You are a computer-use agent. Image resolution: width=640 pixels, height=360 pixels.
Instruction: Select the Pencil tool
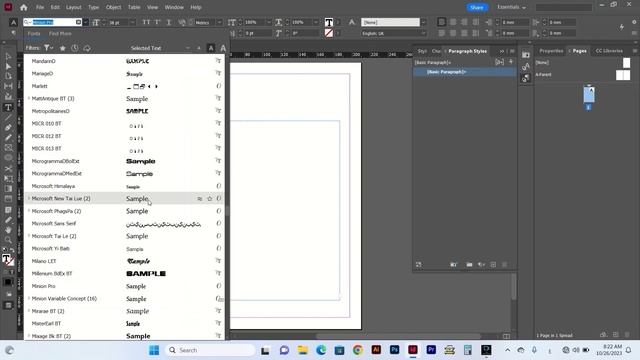pos(8,138)
